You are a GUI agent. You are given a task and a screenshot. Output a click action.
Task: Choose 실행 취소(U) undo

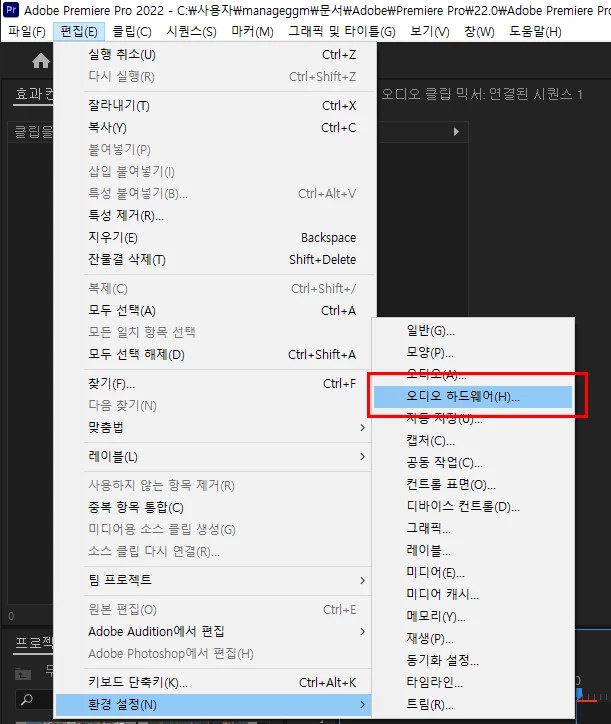click(215, 54)
